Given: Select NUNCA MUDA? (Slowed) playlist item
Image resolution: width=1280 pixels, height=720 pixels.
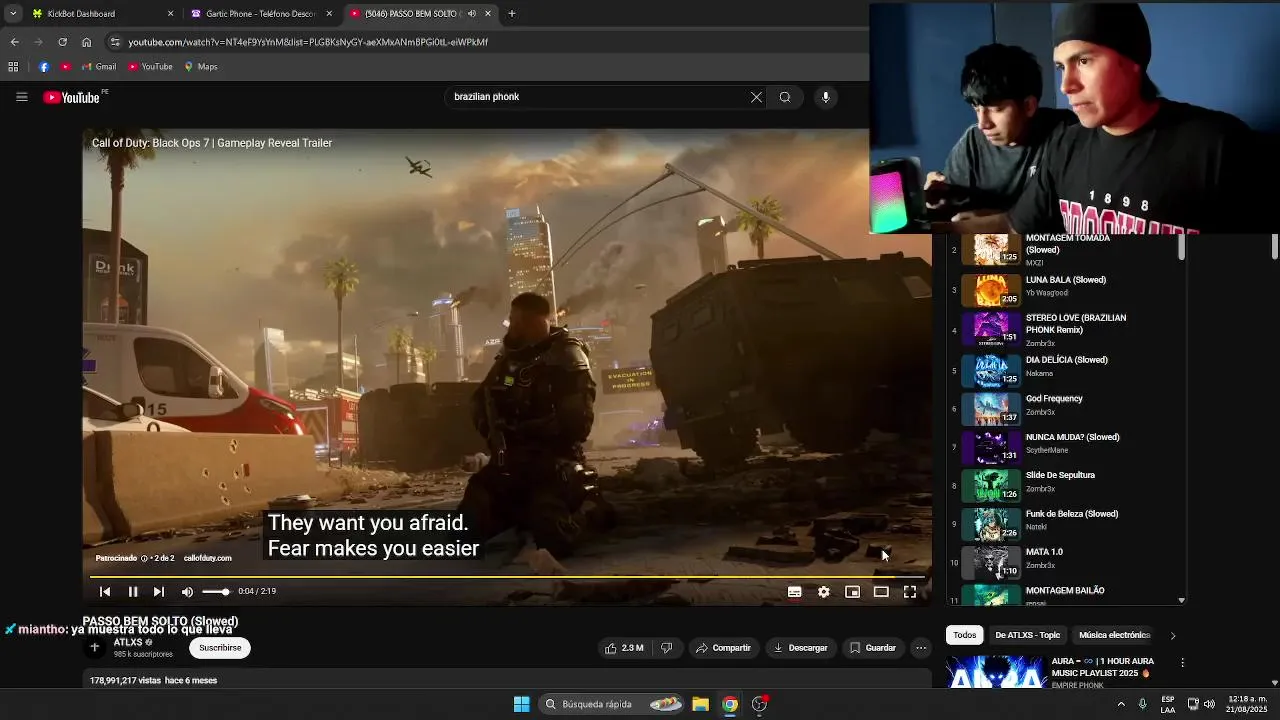Looking at the screenshot, I should point(1065,446).
